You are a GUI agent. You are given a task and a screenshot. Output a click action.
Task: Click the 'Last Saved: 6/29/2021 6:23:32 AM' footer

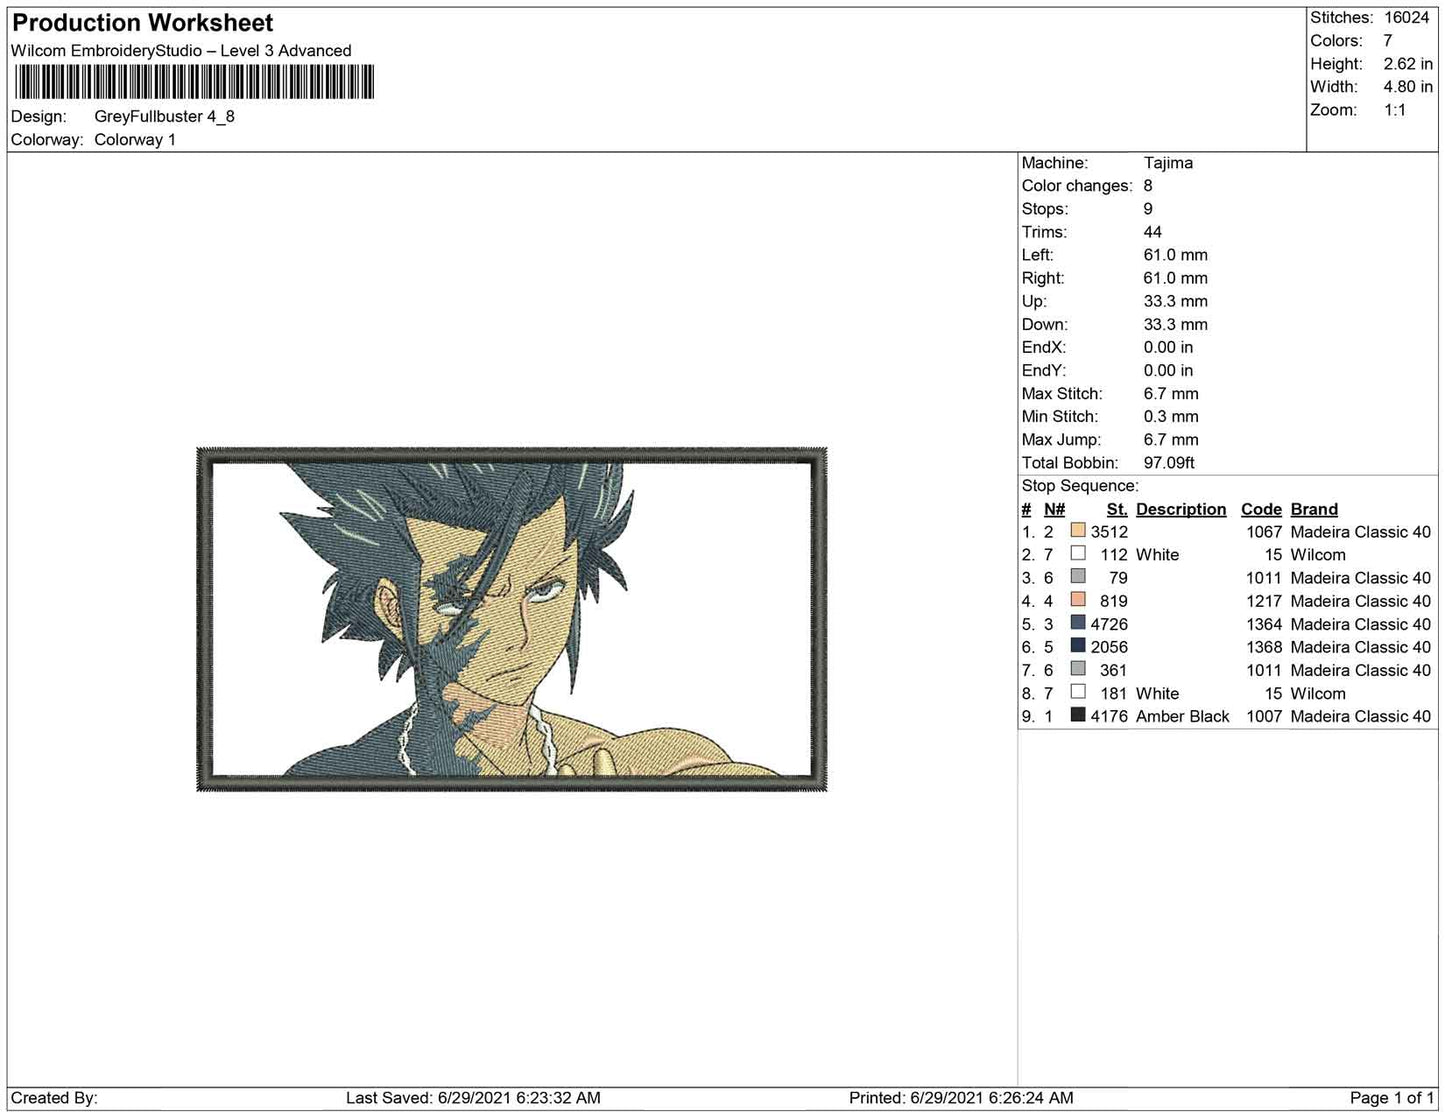pos(473,1098)
